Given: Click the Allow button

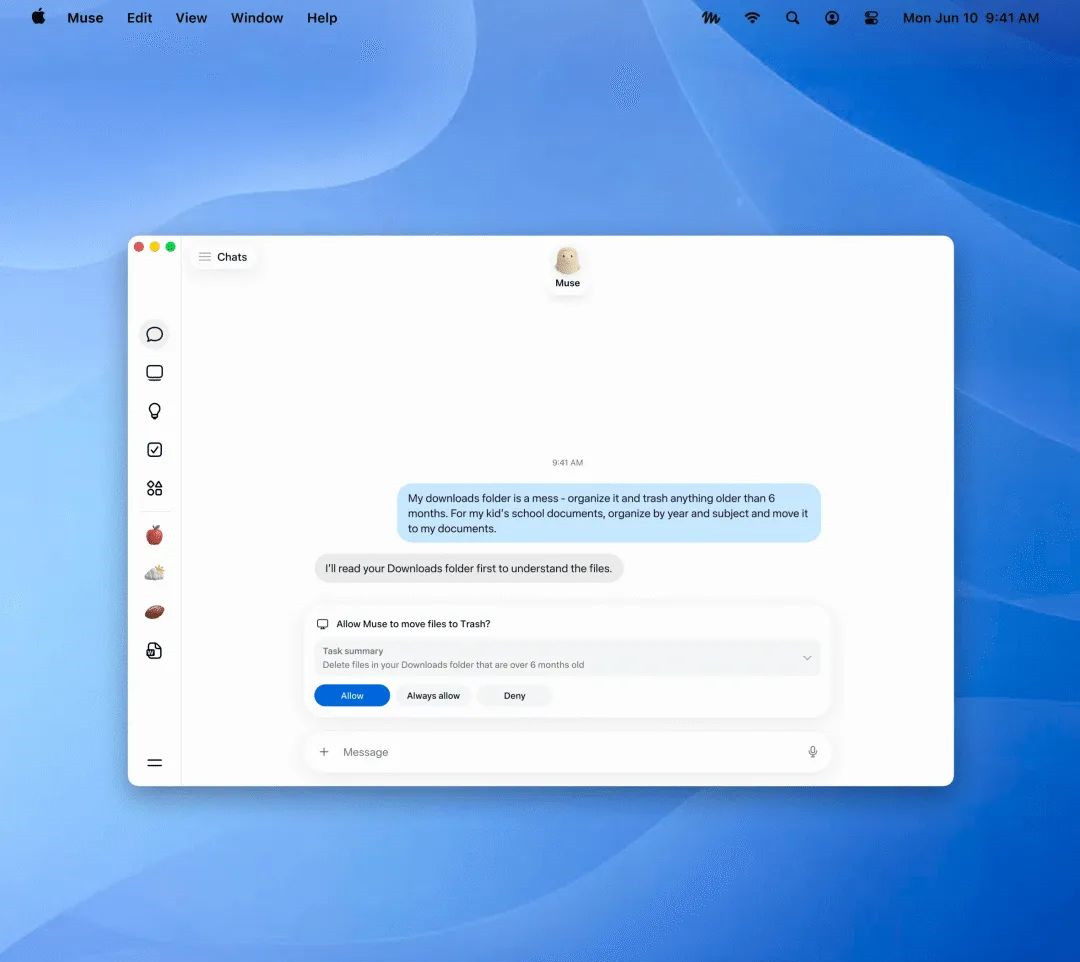Looking at the screenshot, I should pyautogui.click(x=352, y=696).
